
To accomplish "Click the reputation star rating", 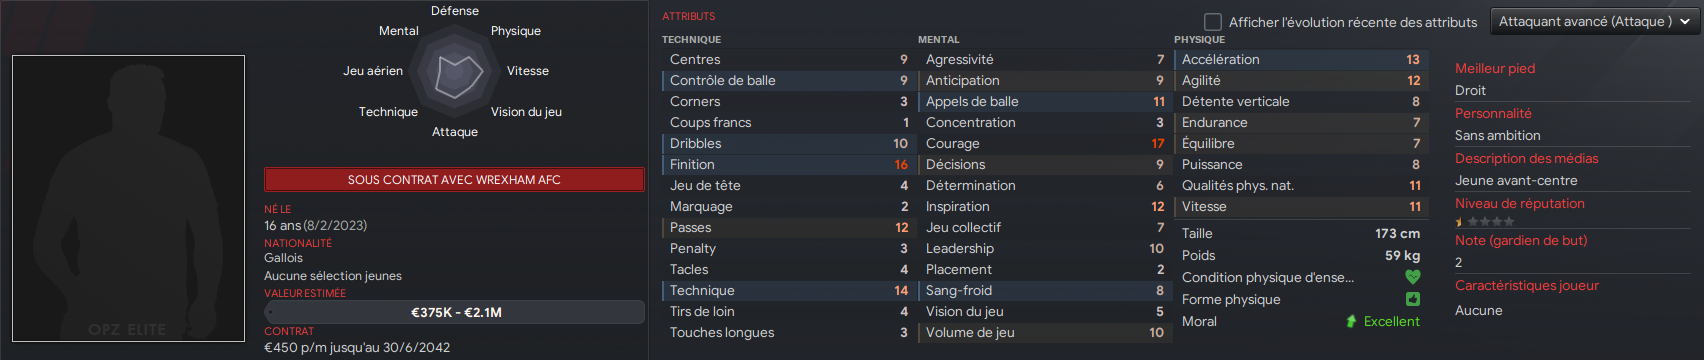I will click(x=1485, y=222).
